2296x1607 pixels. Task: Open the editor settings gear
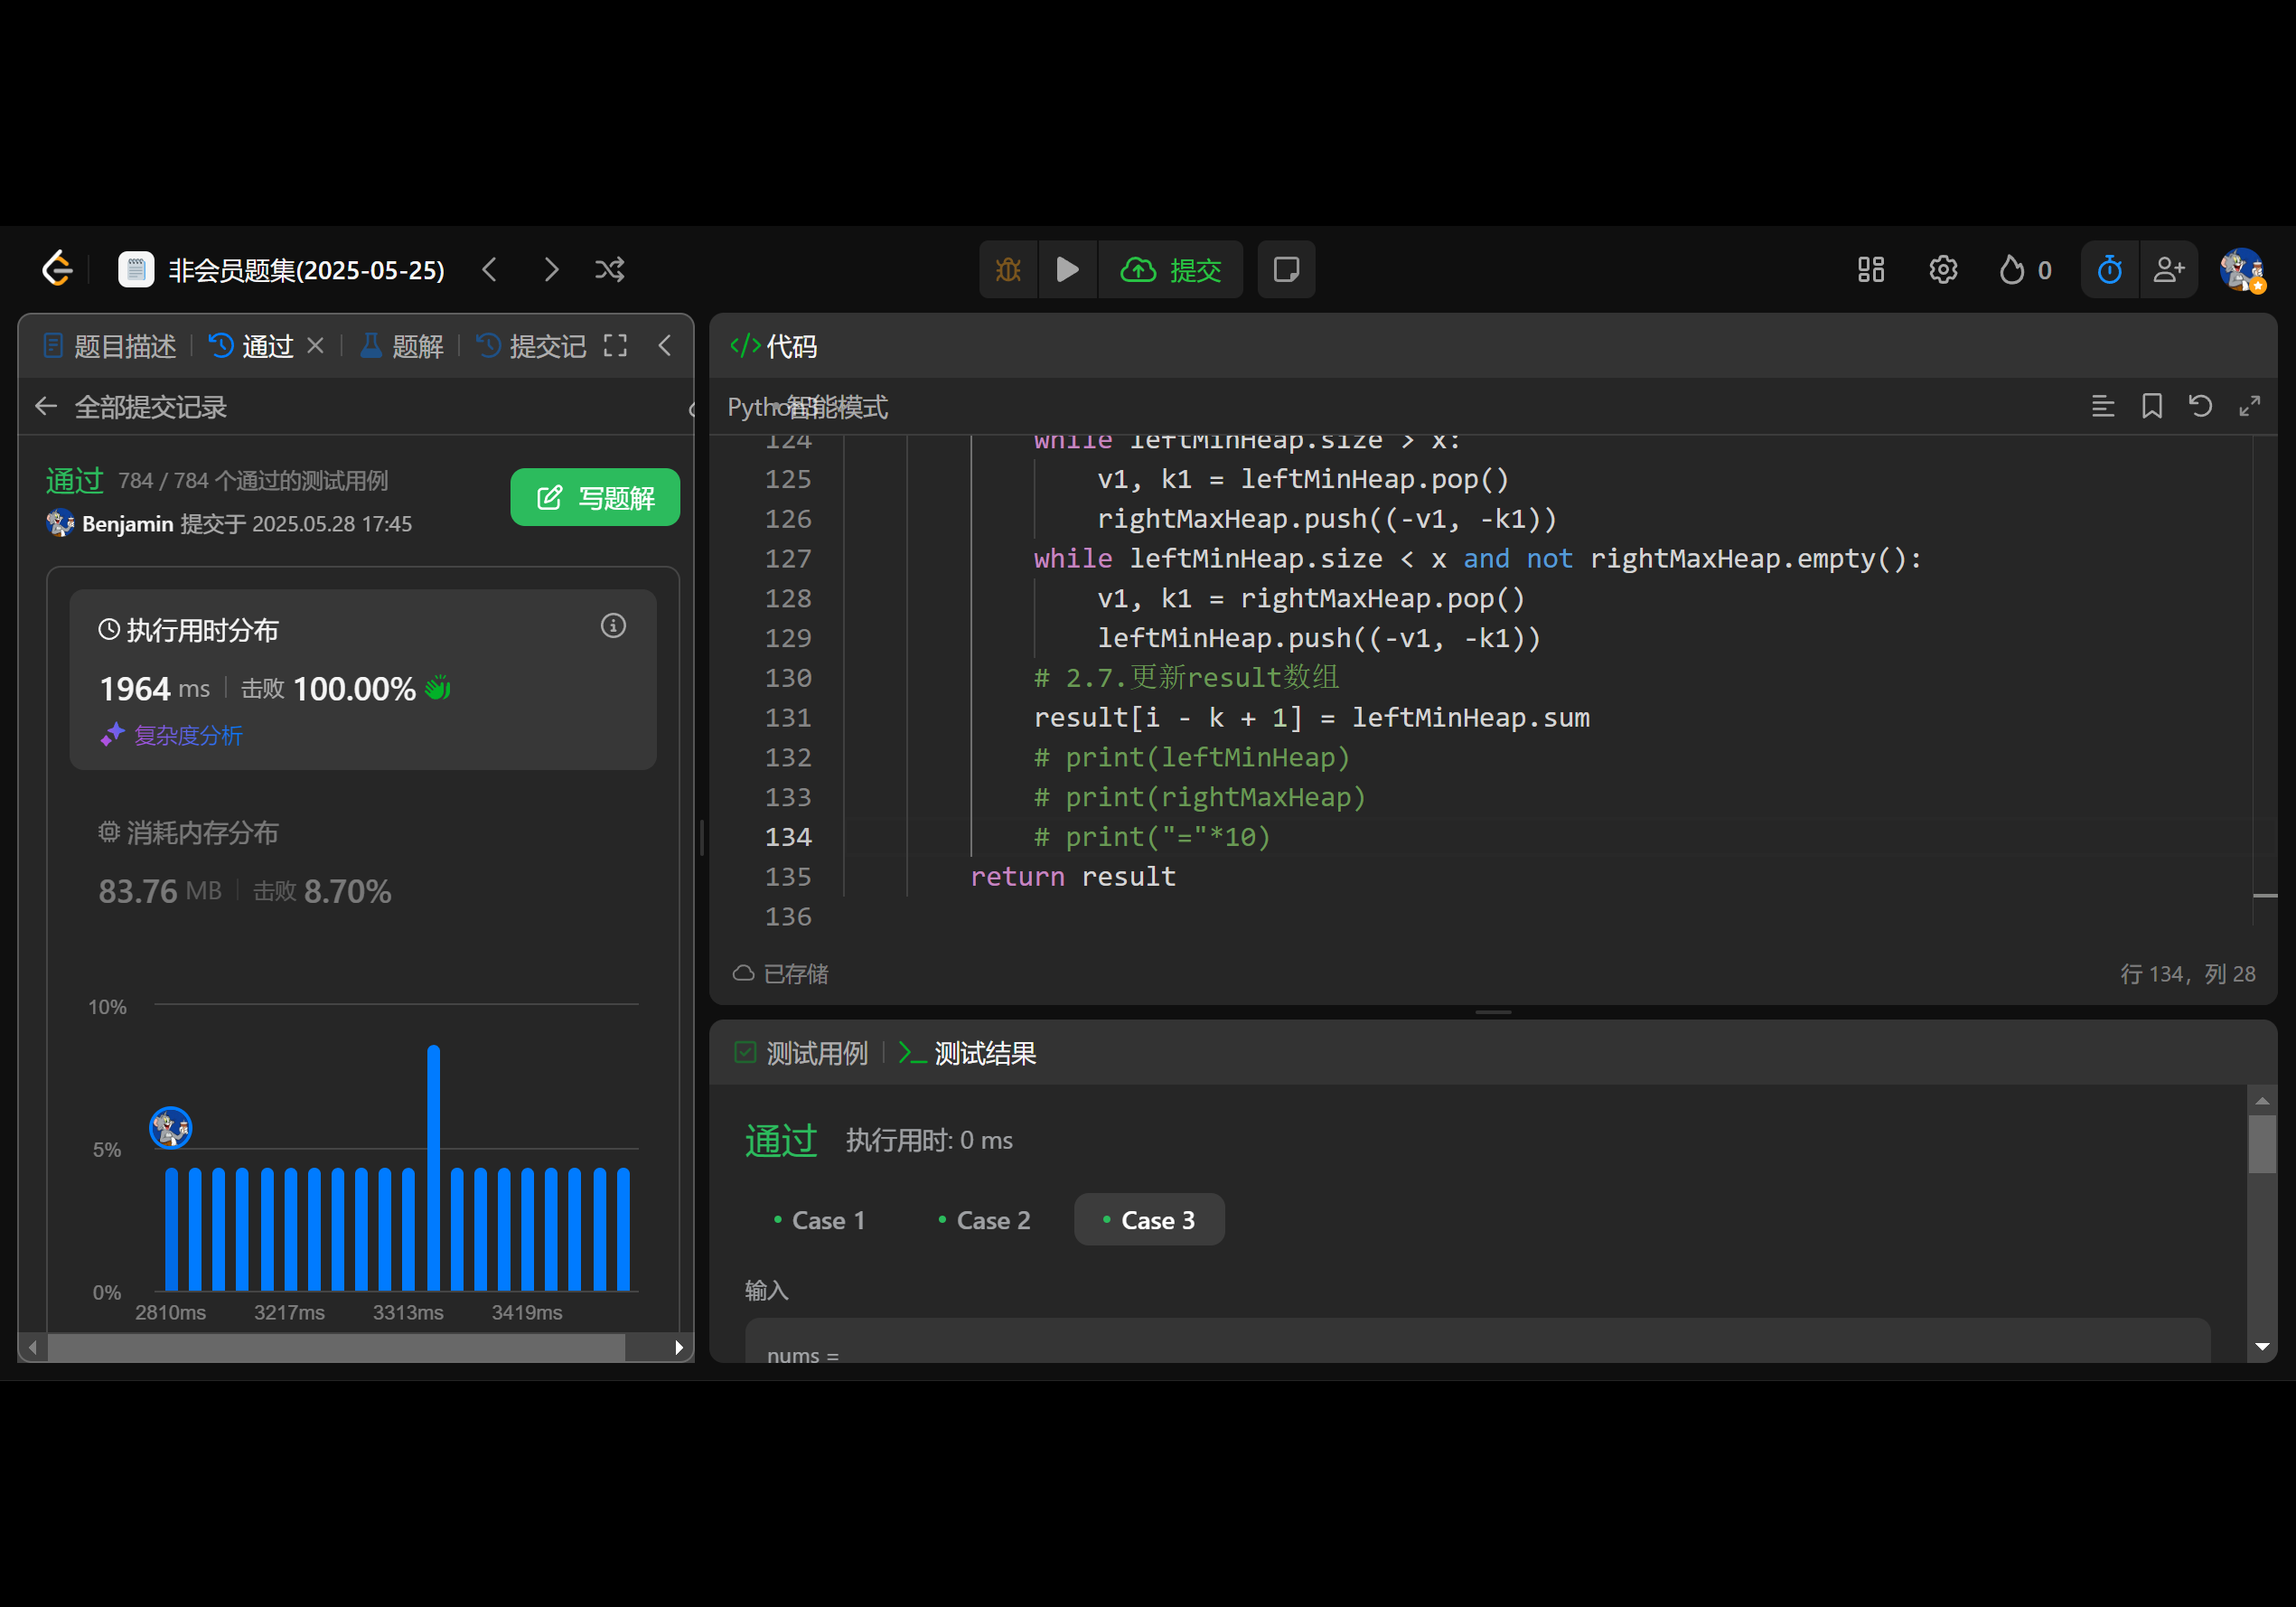pos(1942,270)
